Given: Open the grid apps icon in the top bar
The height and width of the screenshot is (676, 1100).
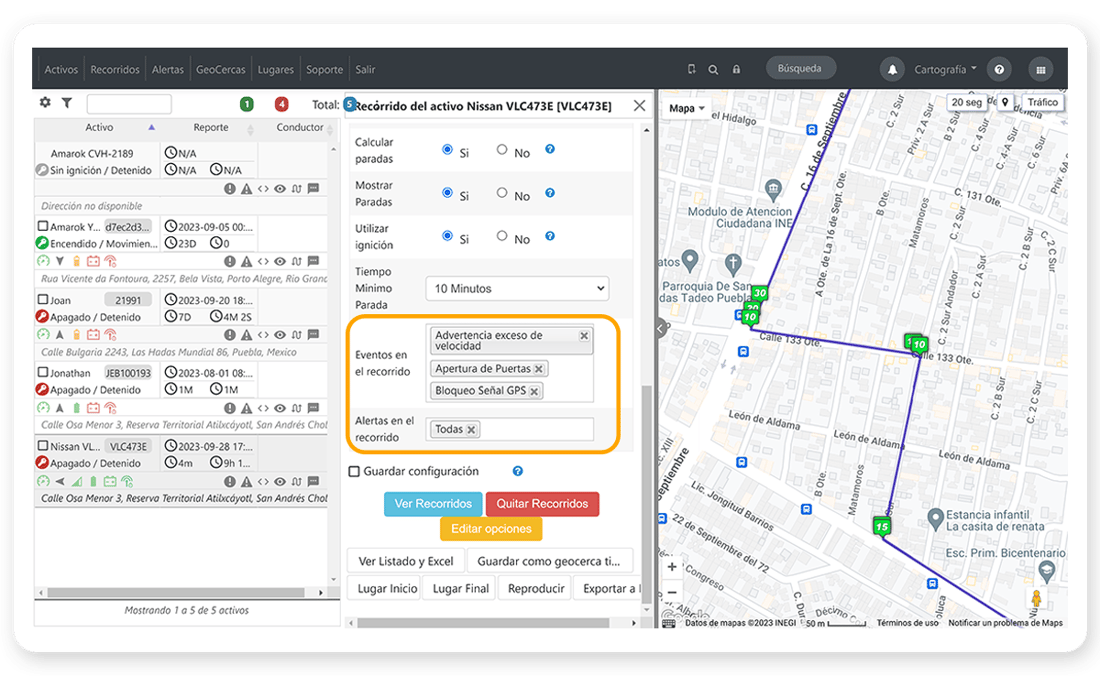Looking at the screenshot, I should tap(1041, 69).
